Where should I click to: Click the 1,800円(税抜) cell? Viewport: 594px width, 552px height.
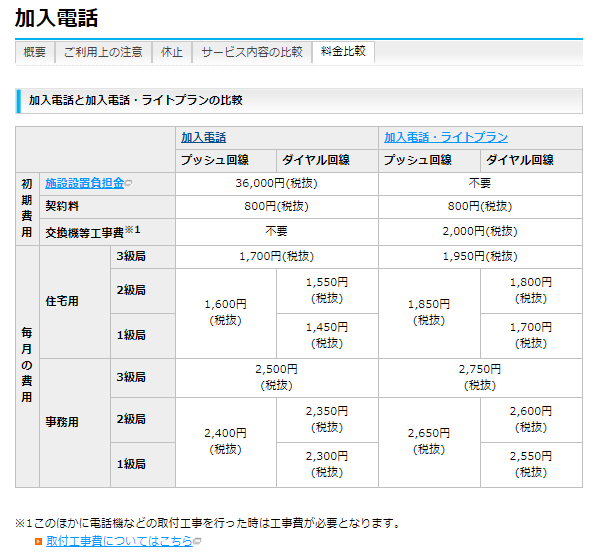click(x=531, y=290)
